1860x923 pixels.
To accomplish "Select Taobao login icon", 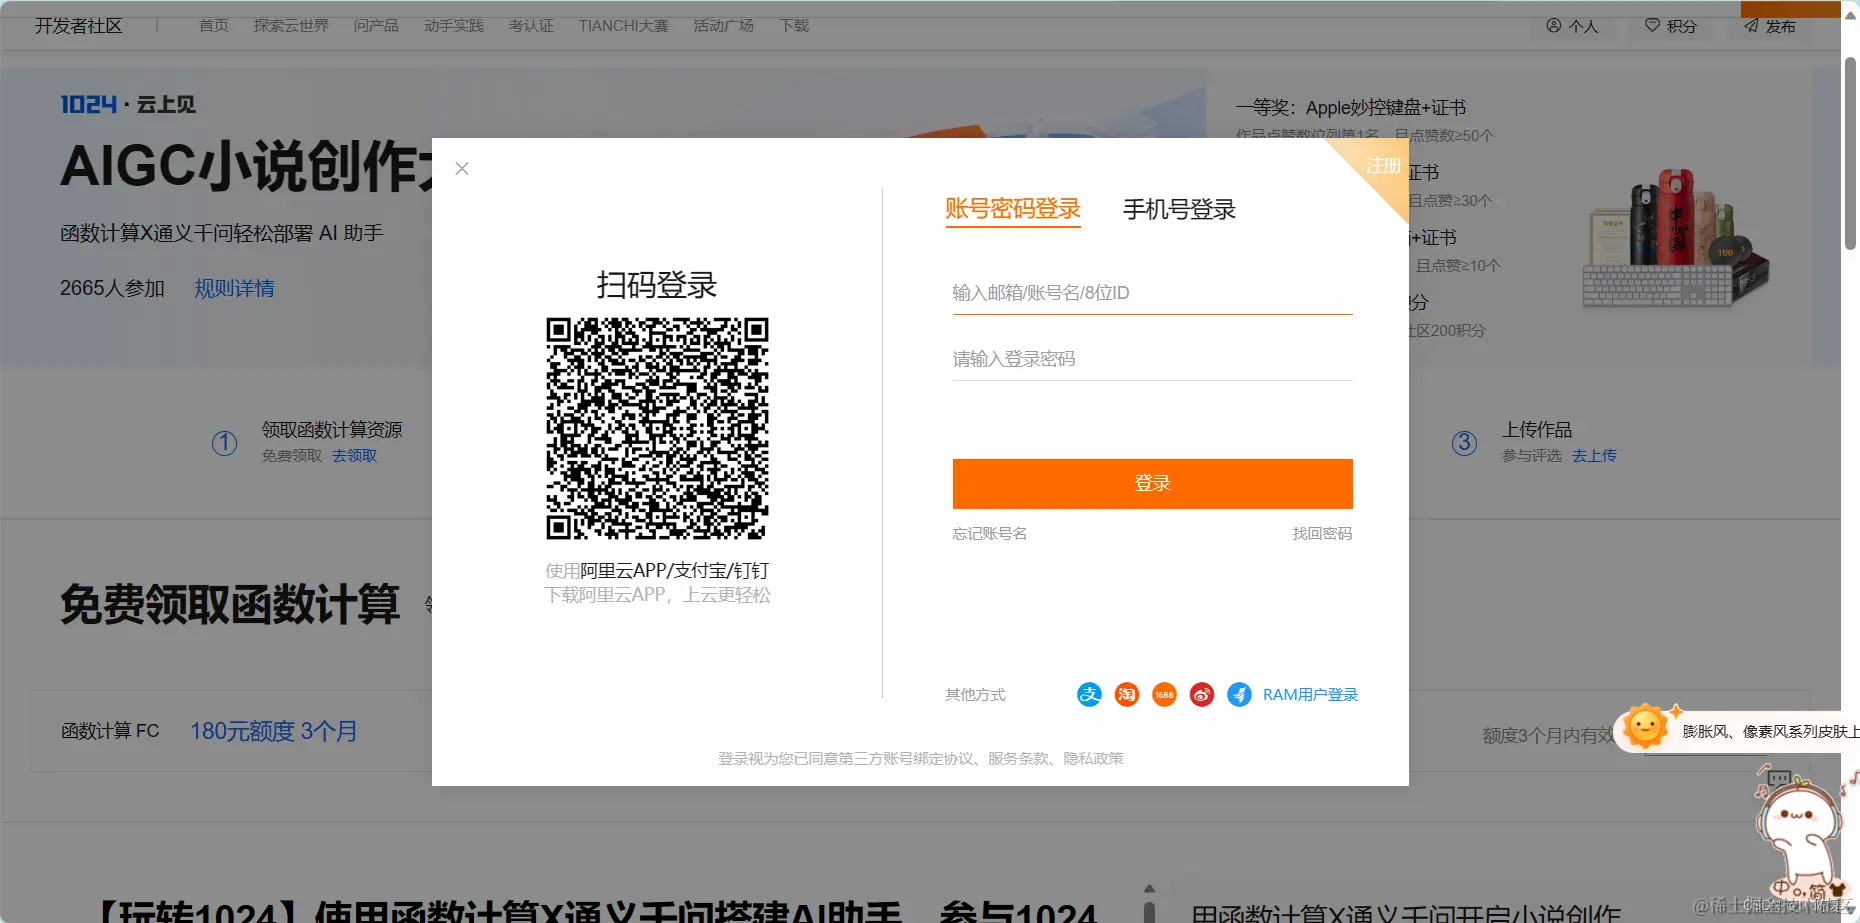I will (x=1126, y=693).
